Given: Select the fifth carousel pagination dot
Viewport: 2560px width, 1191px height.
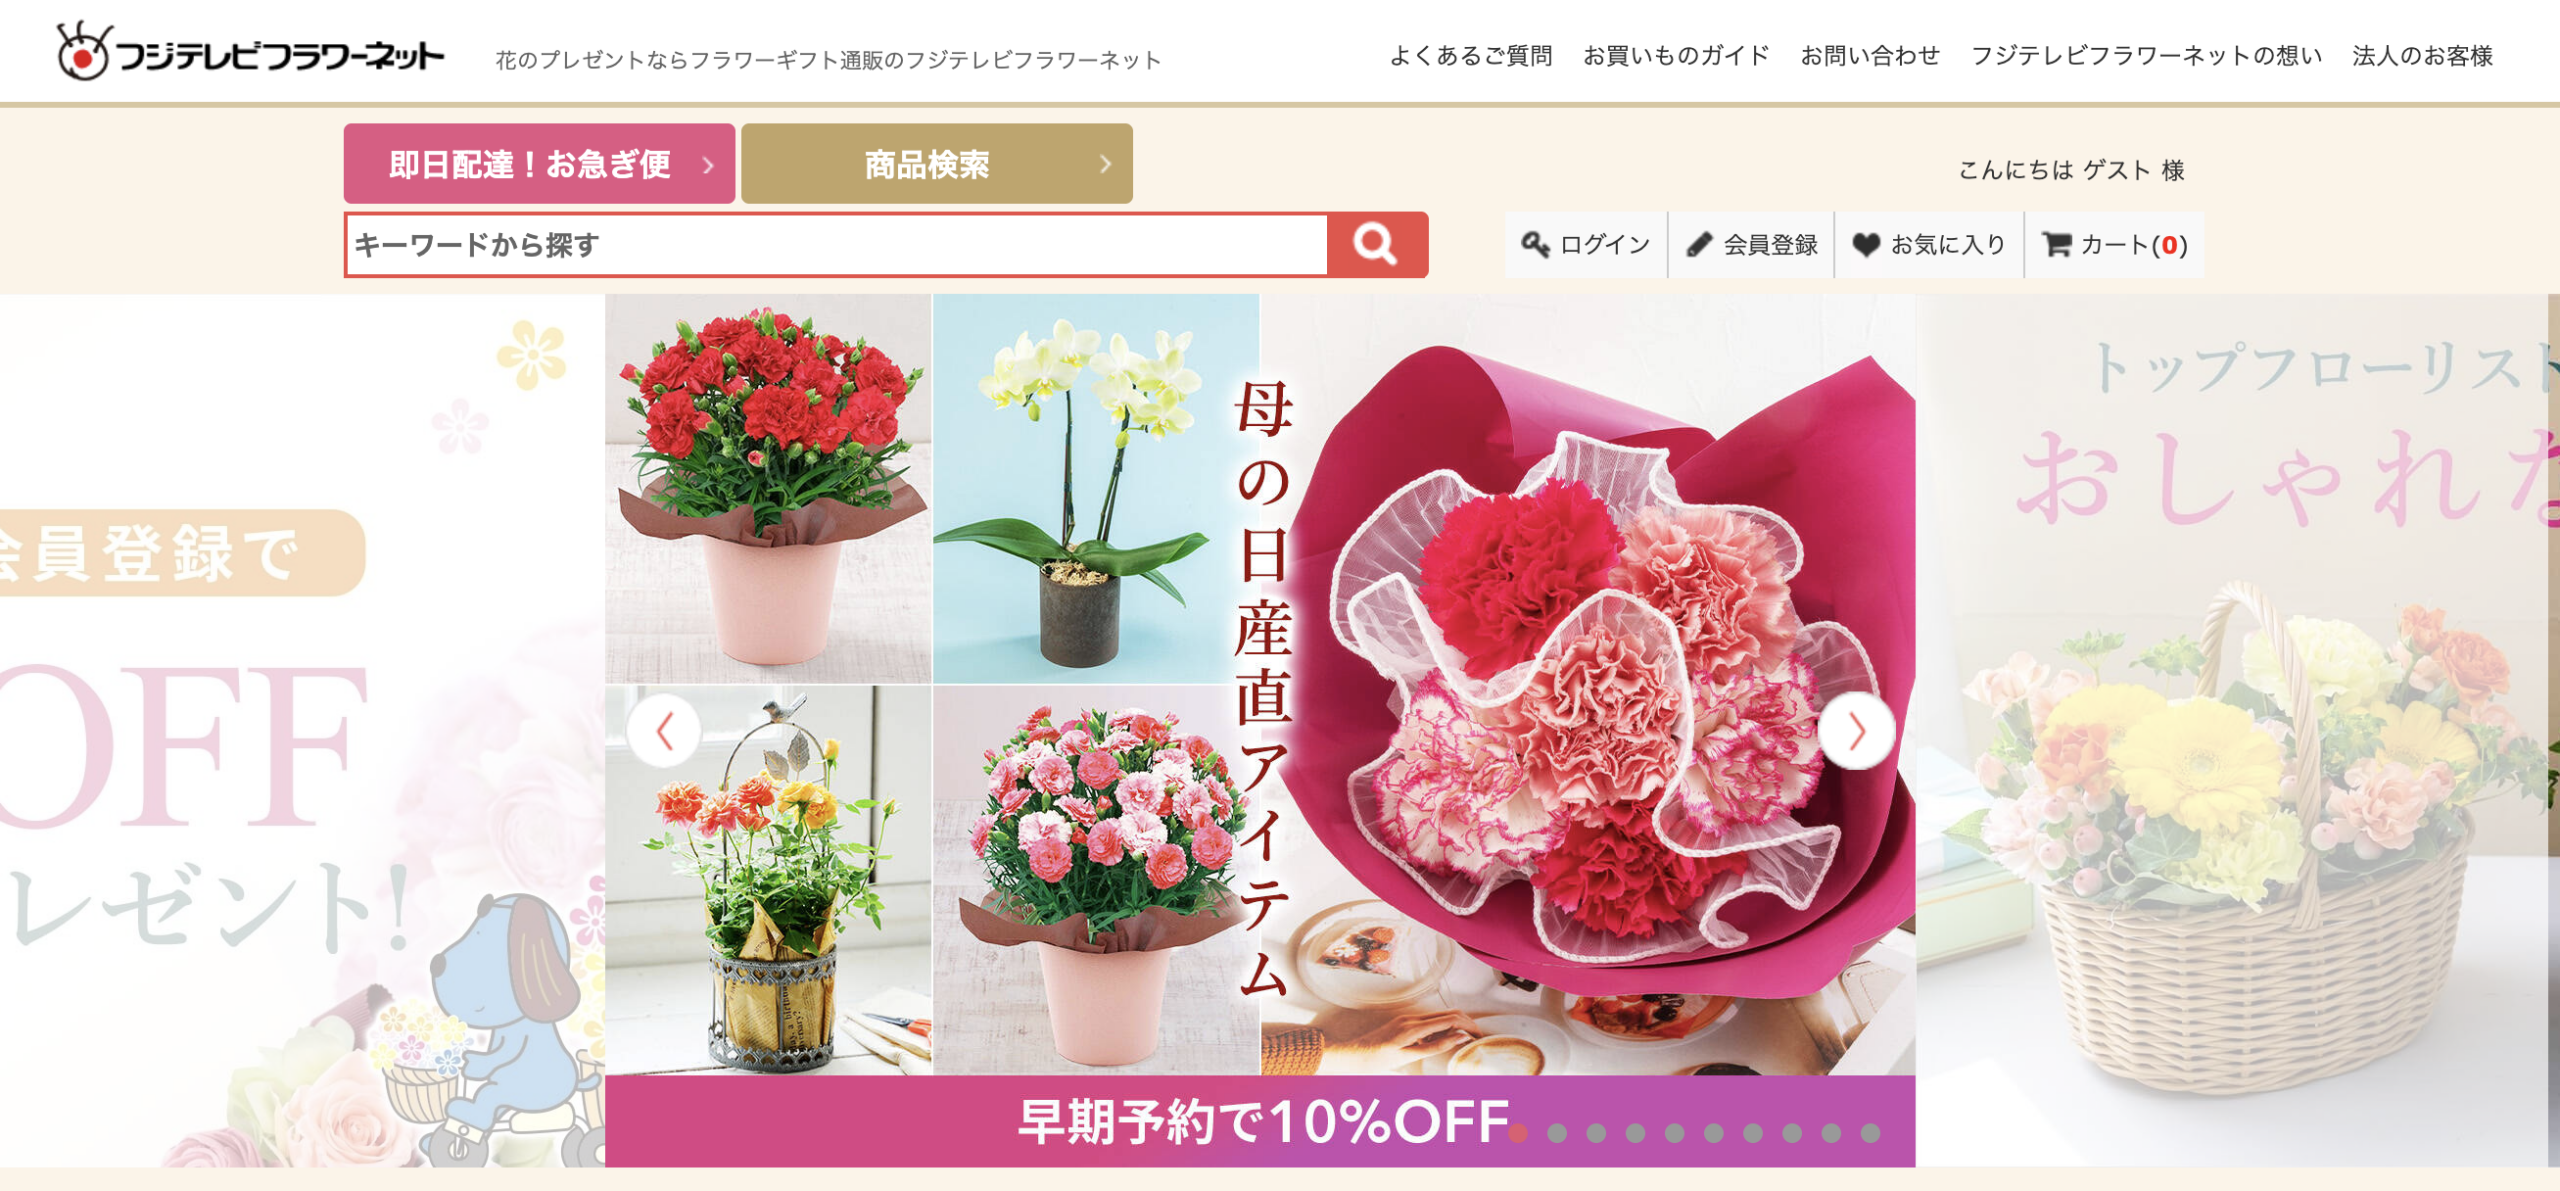Looking at the screenshot, I should pyautogui.click(x=1675, y=1133).
